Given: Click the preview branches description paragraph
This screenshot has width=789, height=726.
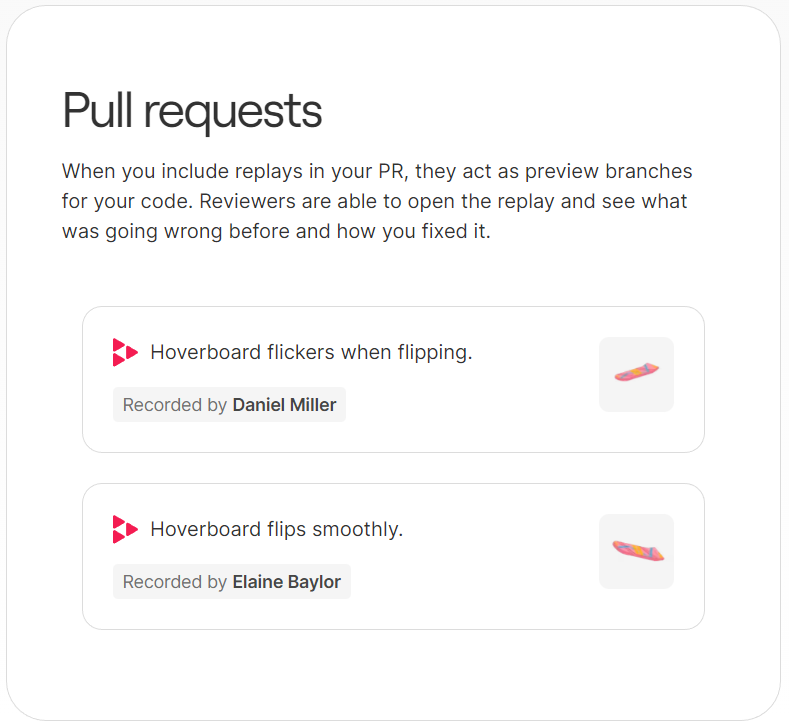Looking at the screenshot, I should click(x=377, y=201).
